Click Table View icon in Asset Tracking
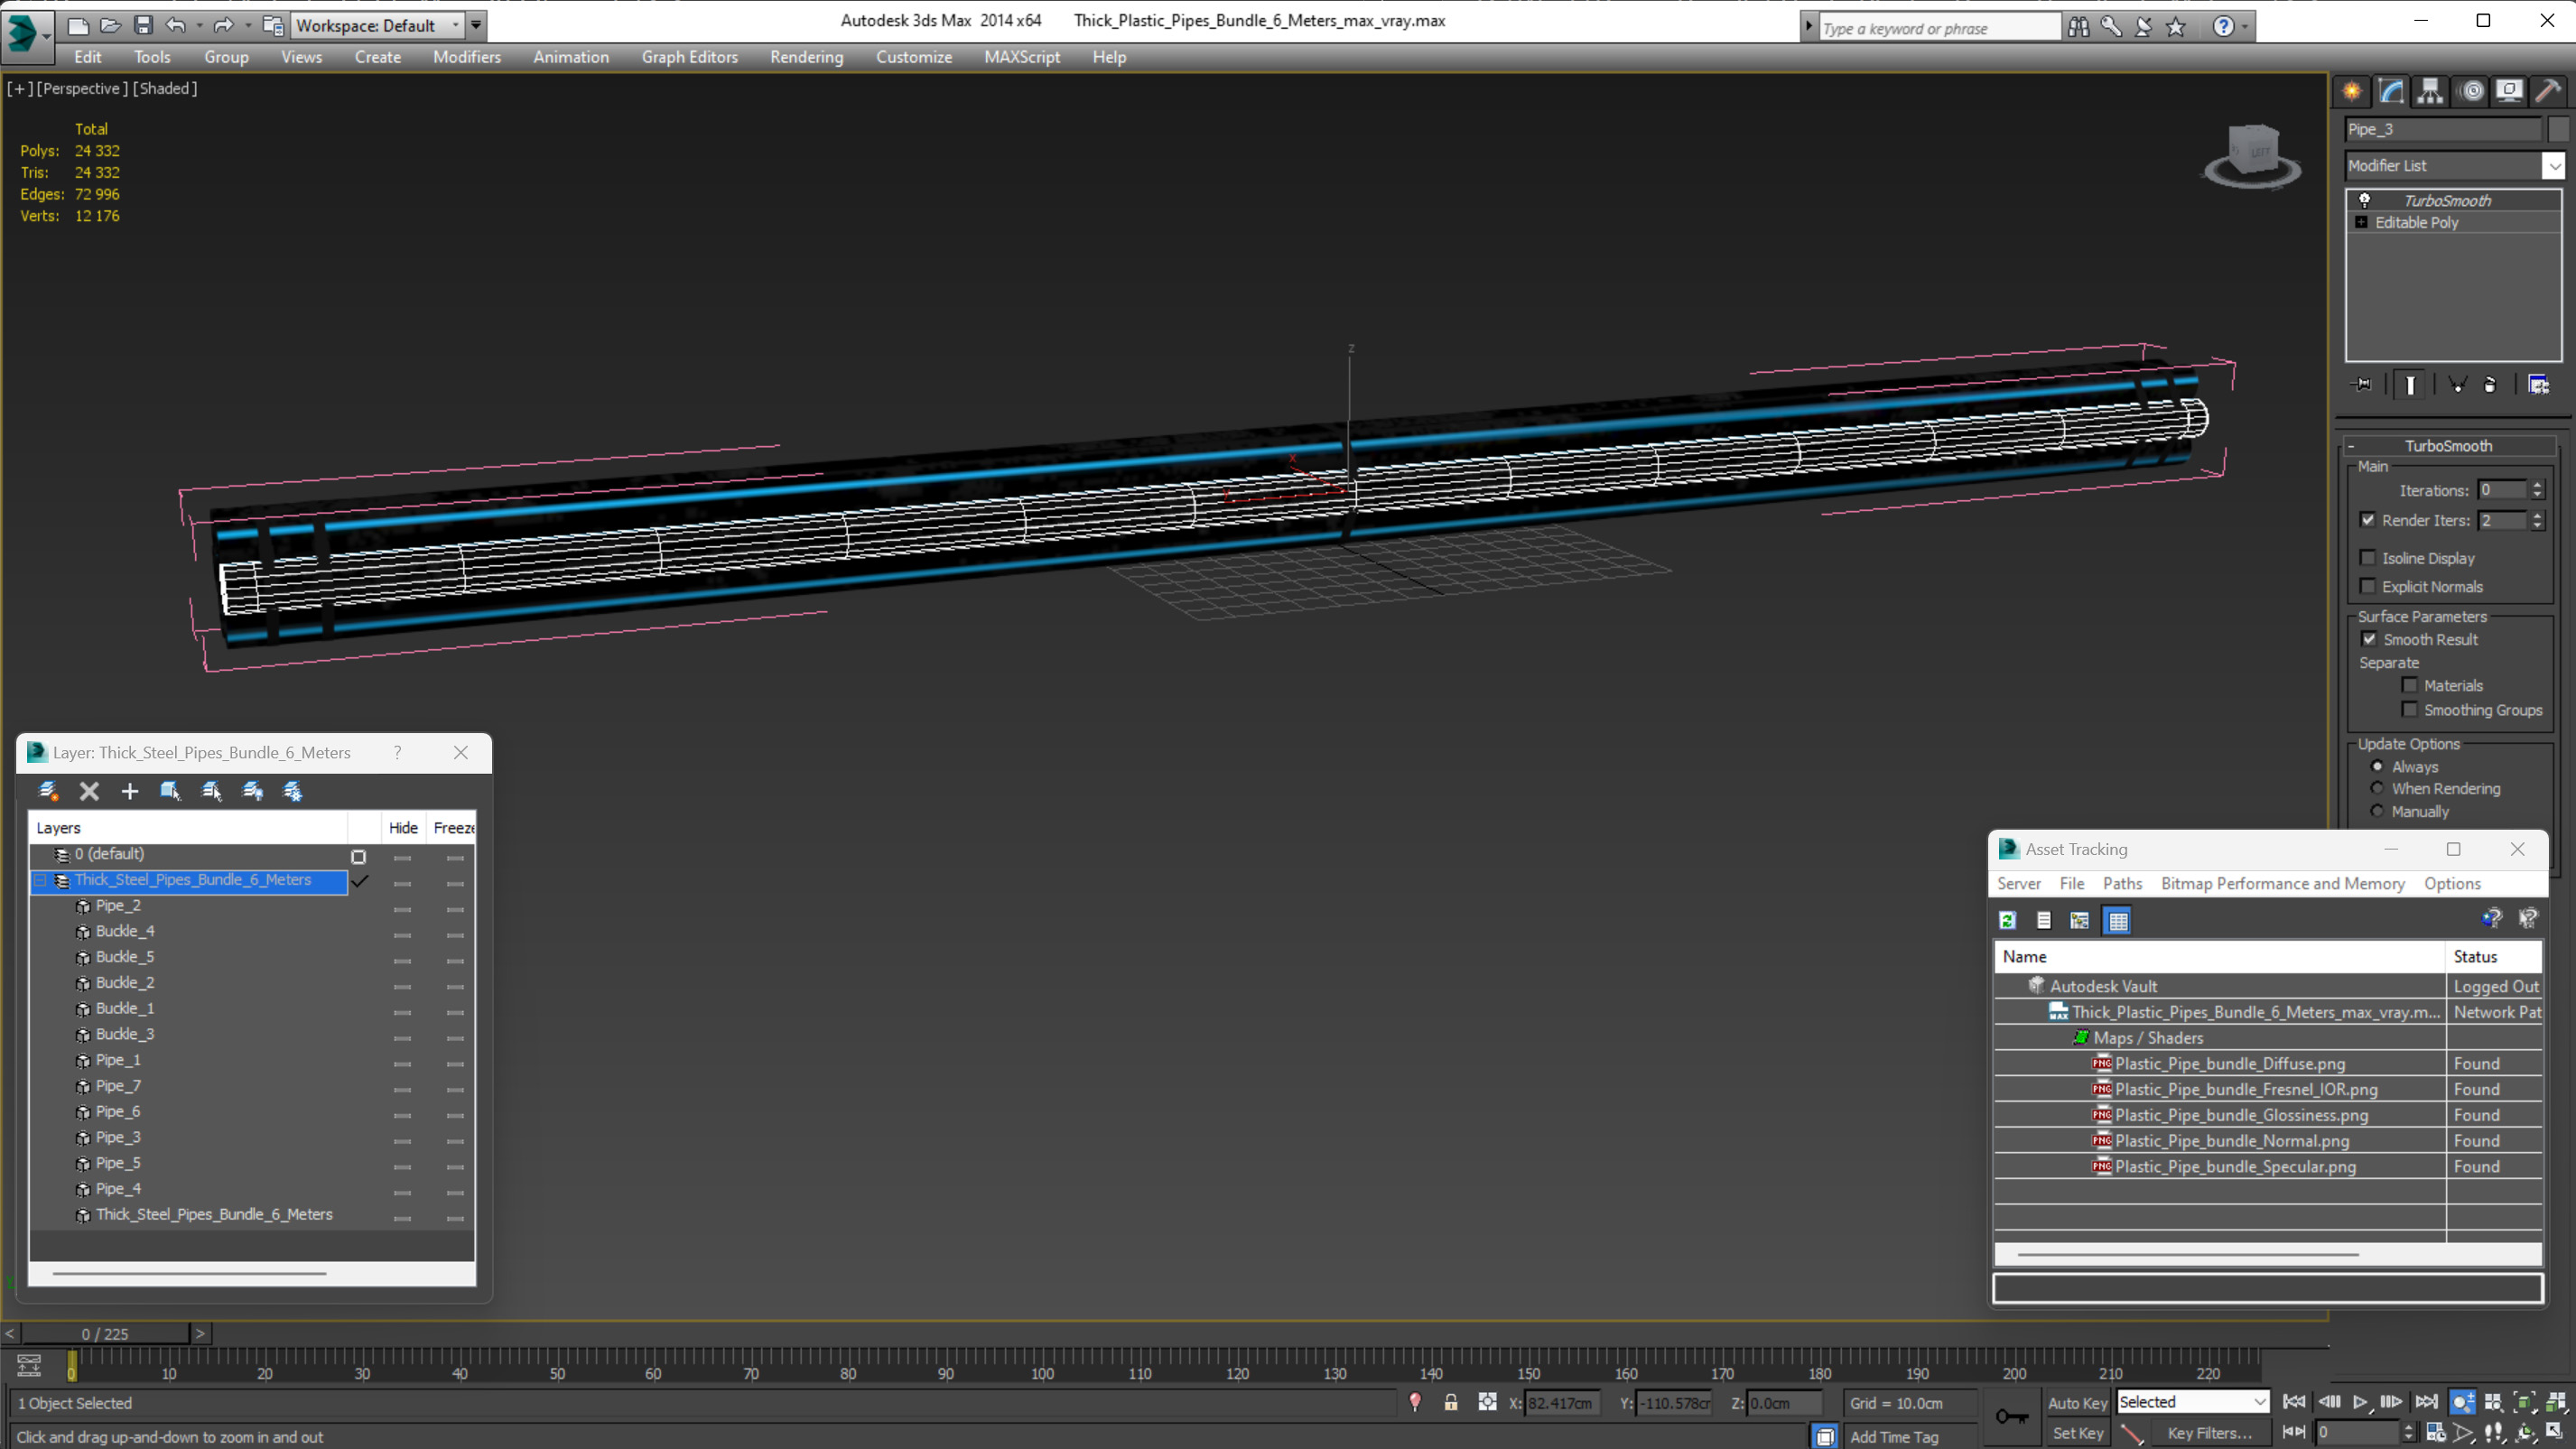 tap(2118, 920)
